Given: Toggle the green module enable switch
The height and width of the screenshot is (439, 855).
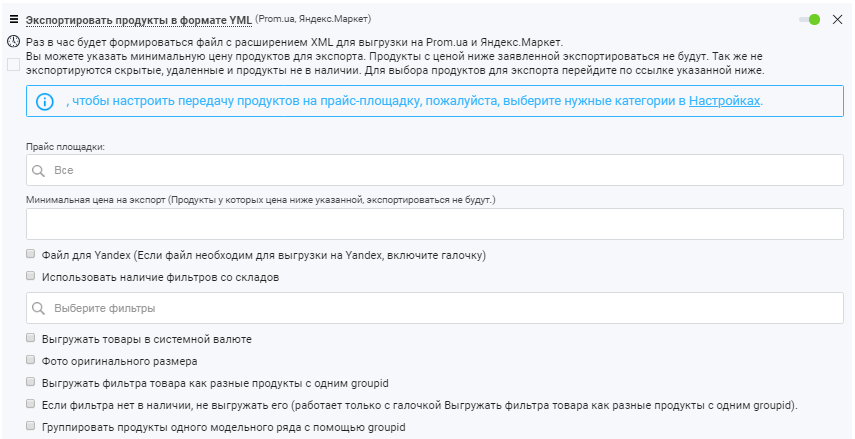Looking at the screenshot, I should point(809,20).
